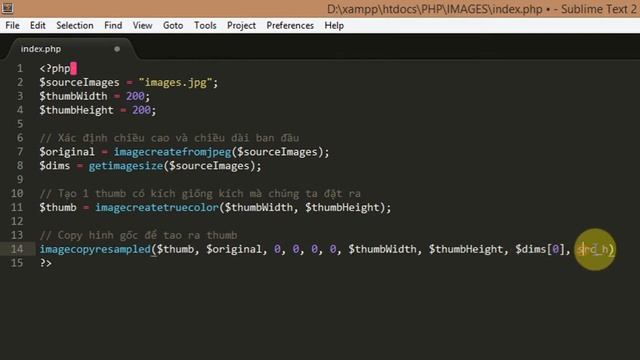
Task: Open the Selection menu
Action: point(75,25)
